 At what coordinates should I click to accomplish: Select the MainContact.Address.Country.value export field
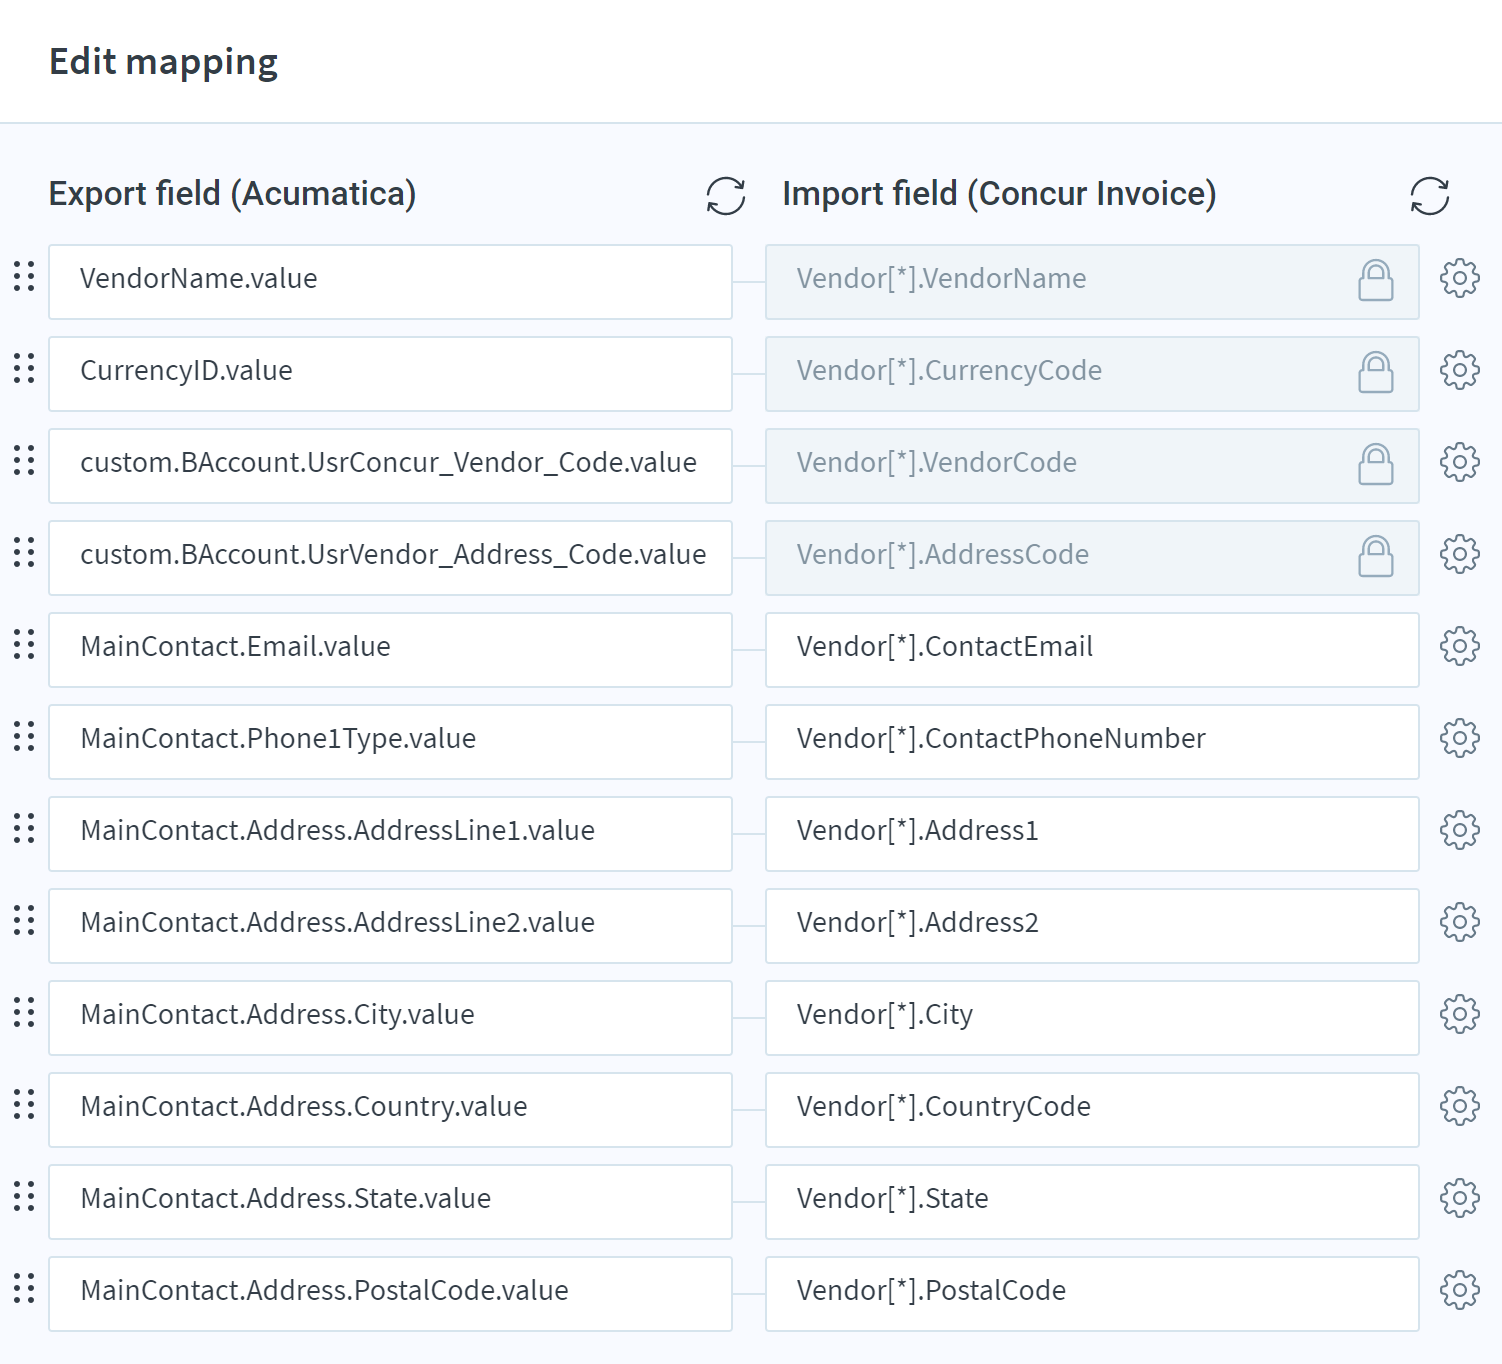tap(390, 1110)
